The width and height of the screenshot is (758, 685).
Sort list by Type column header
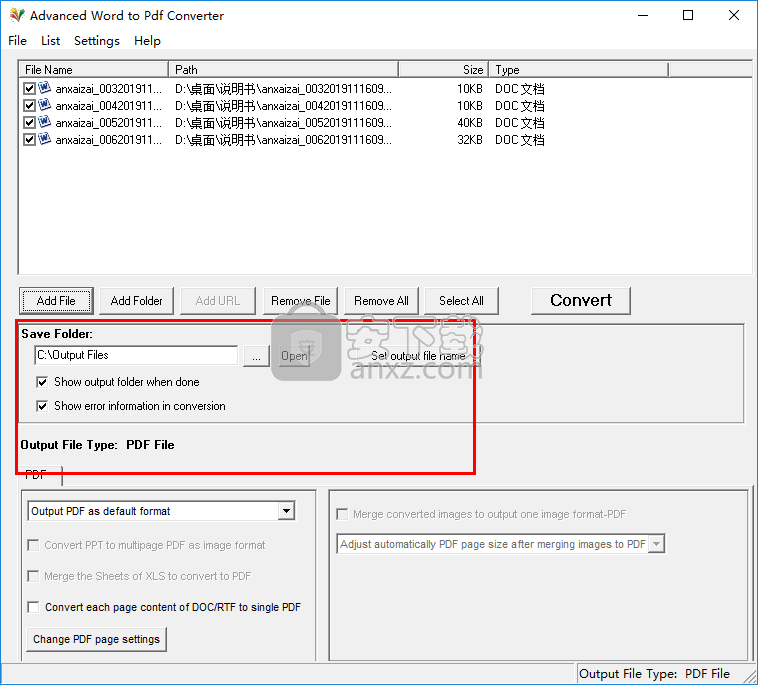coord(578,70)
